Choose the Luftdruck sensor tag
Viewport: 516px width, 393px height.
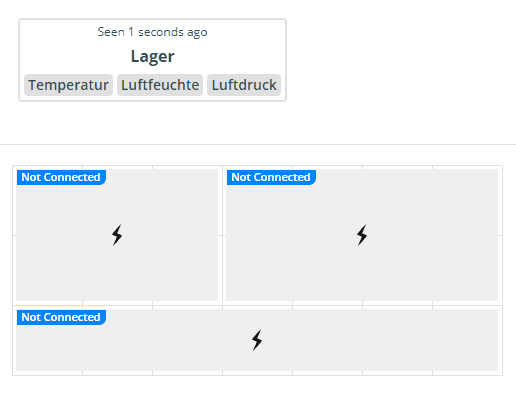coord(244,85)
